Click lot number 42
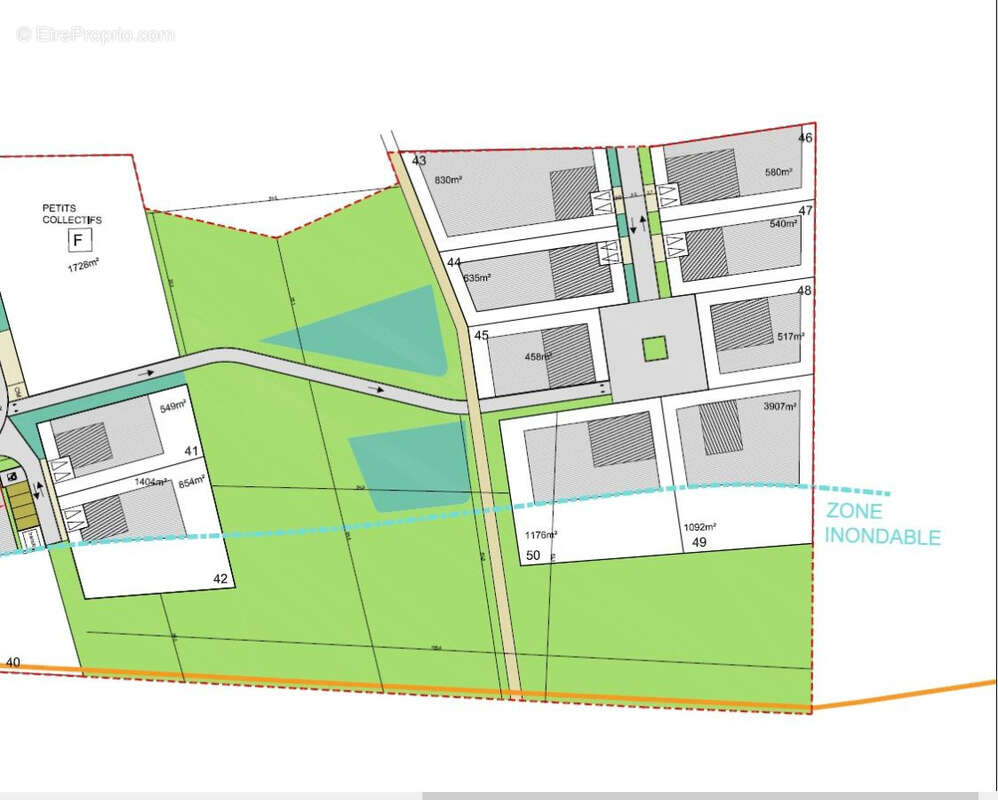Image resolution: width=998 pixels, height=800 pixels. (220, 579)
